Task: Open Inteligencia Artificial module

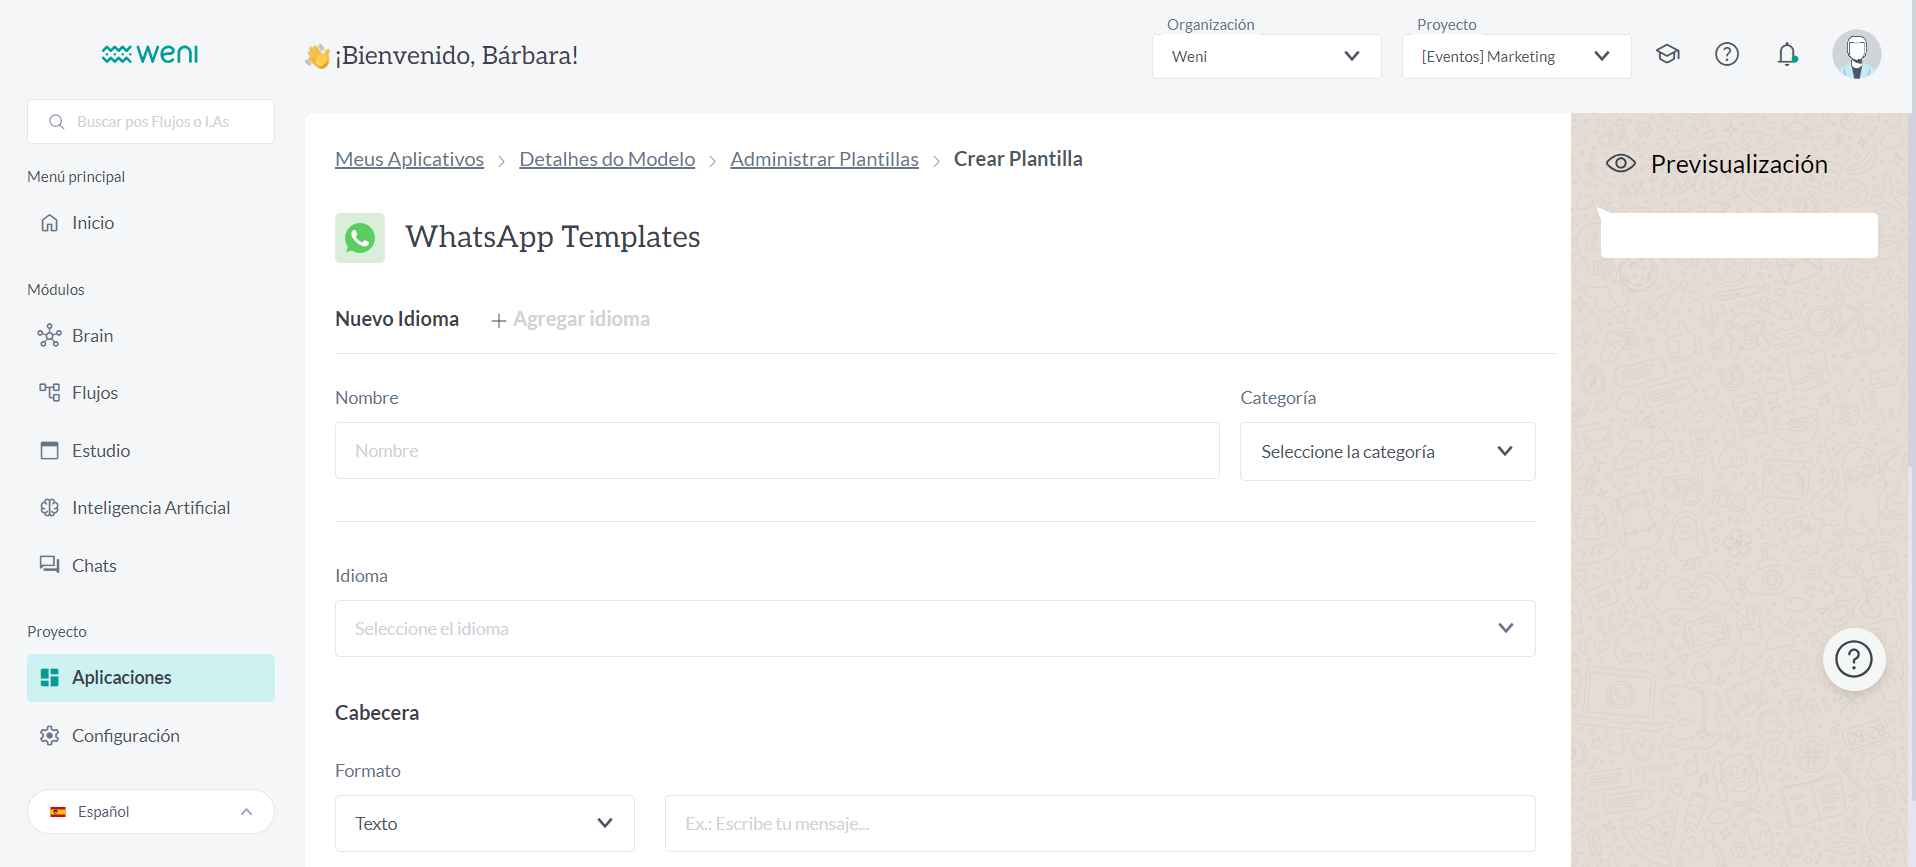Action: [151, 508]
